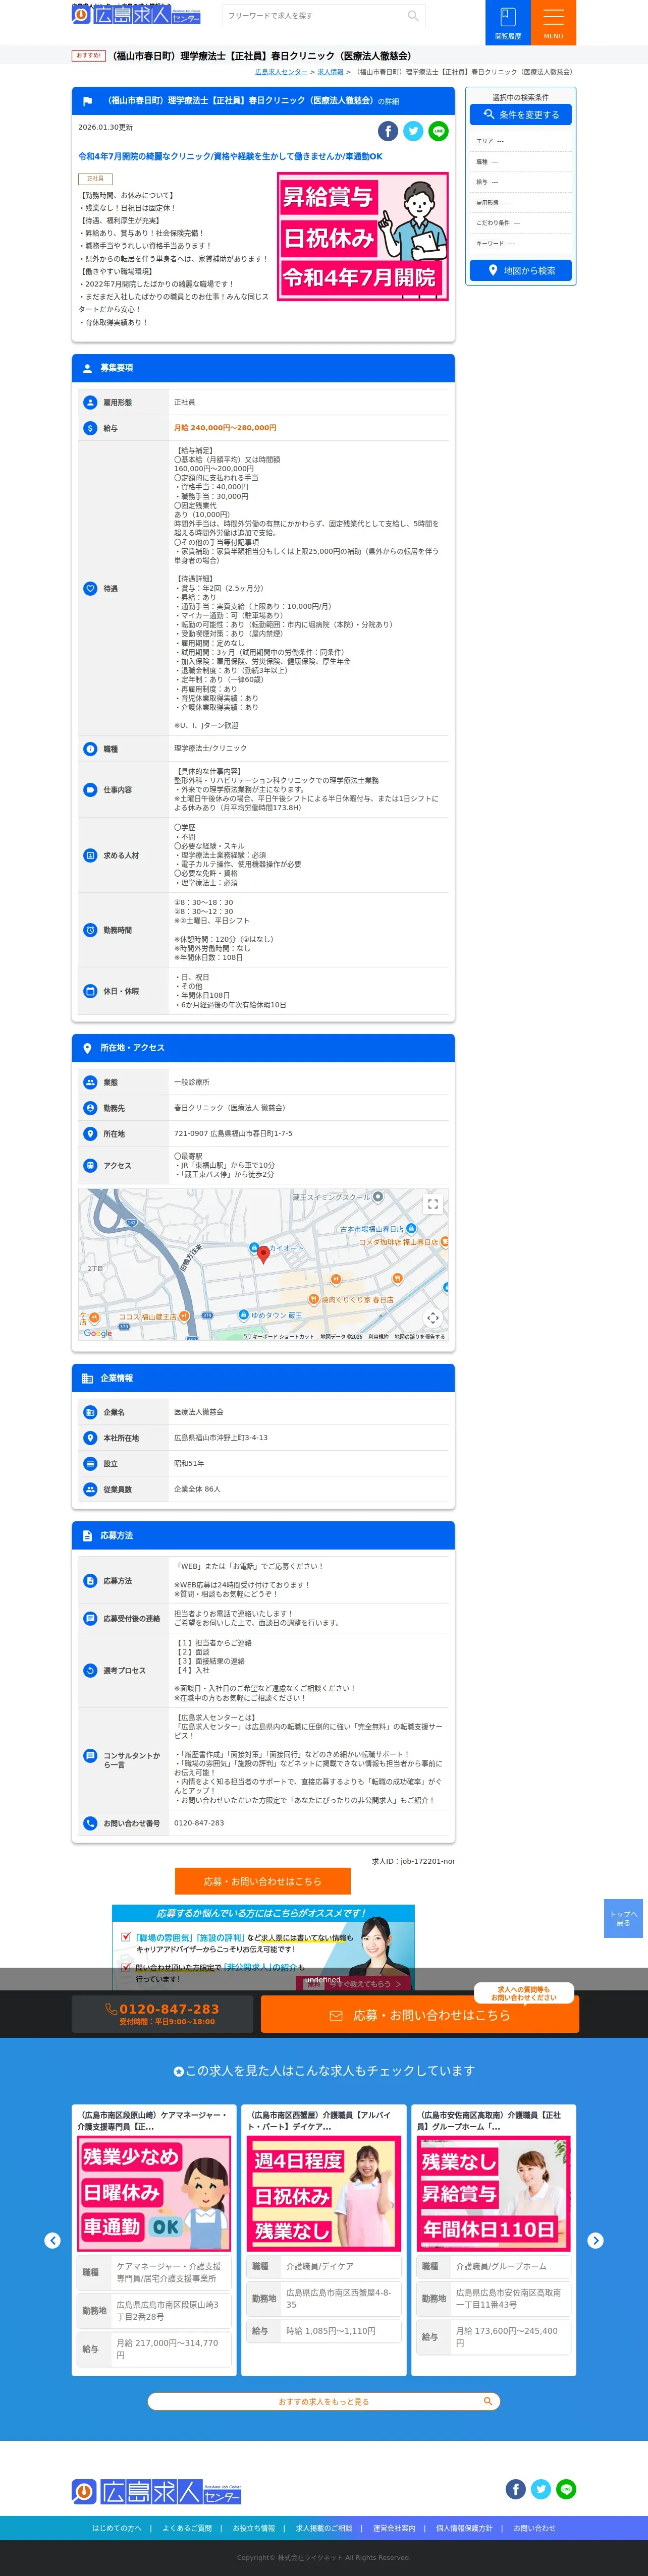Click the 応募方法 section document icon
Viewport: 648px width, 2576px height.
[x=87, y=1536]
